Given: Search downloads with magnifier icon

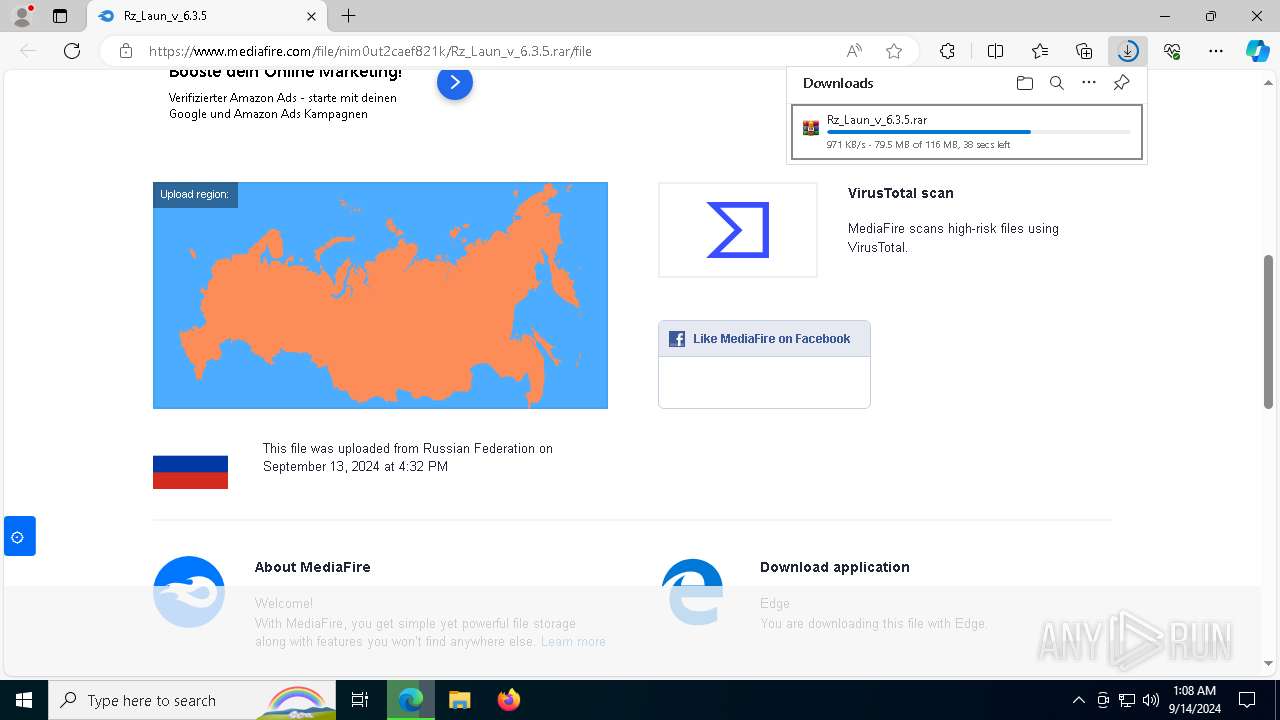Looking at the screenshot, I should 1057,83.
